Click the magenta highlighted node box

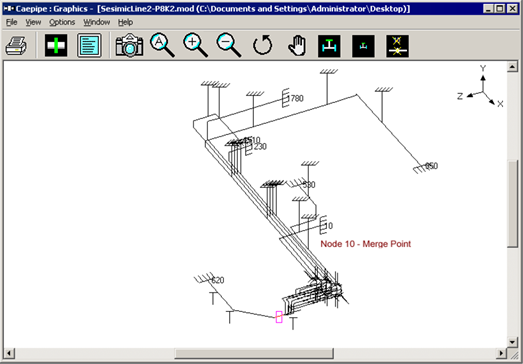(279, 317)
